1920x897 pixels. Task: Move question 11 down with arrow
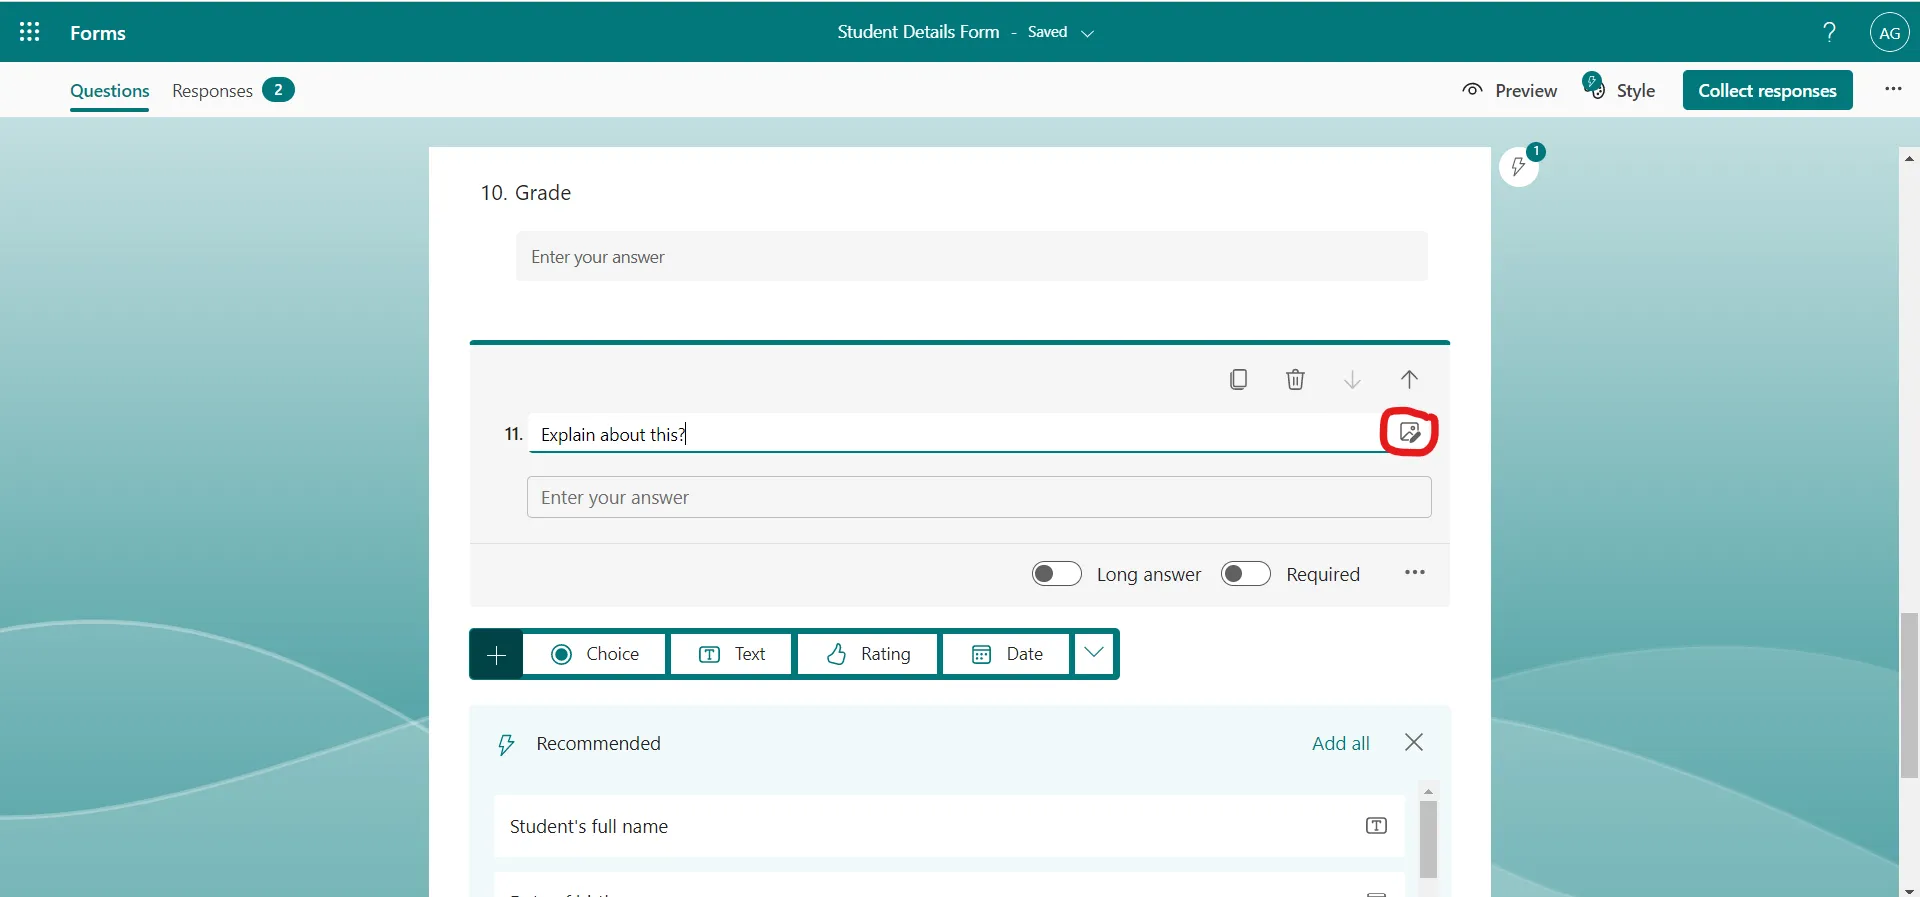pyautogui.click(x=1352, y=379)
